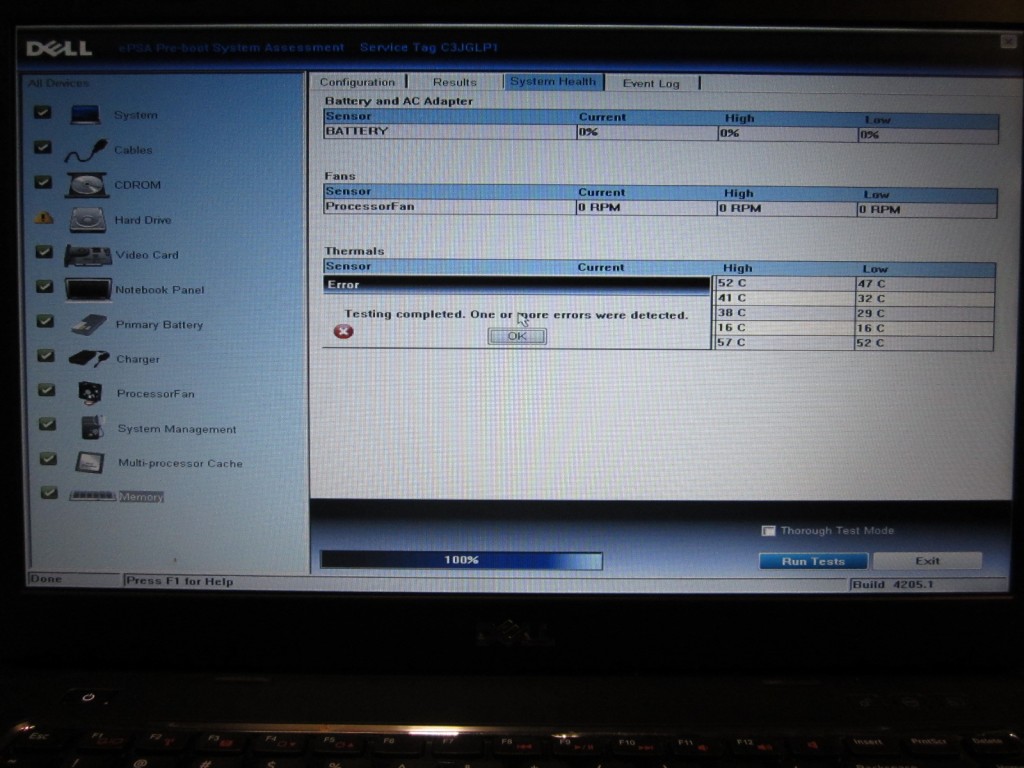Click the Cables device icon

point(86,150)
